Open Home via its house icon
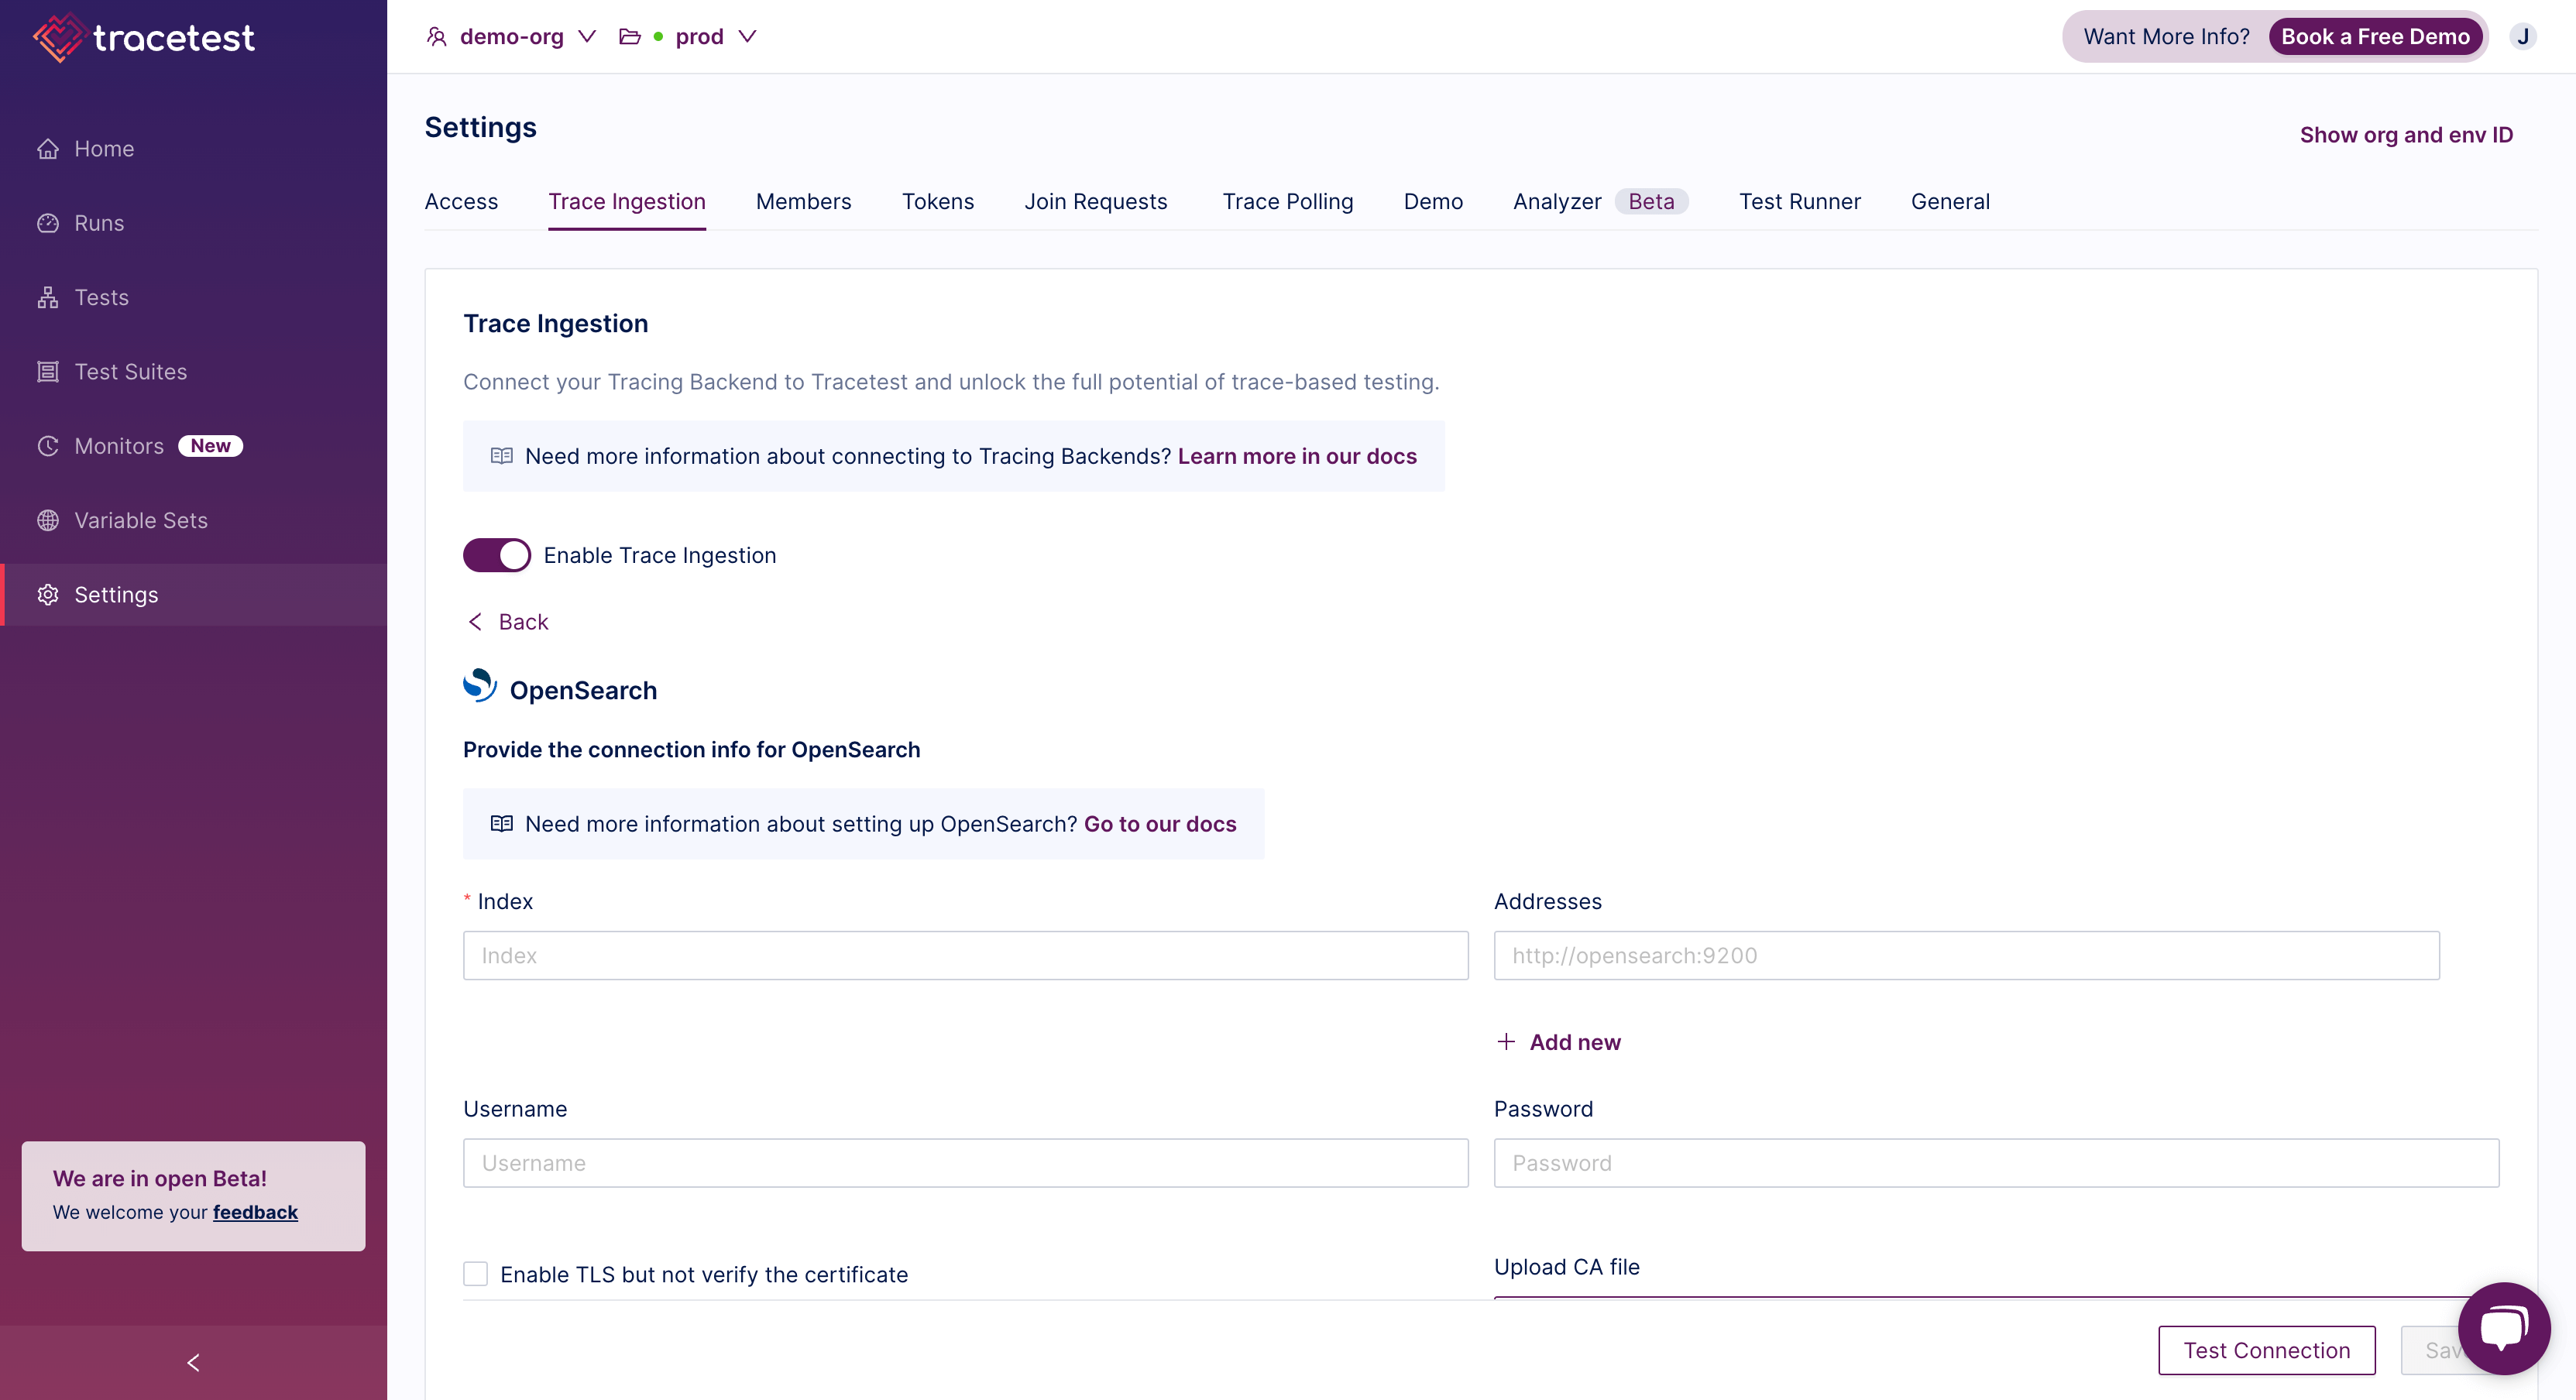 click(x=48, y=149)
